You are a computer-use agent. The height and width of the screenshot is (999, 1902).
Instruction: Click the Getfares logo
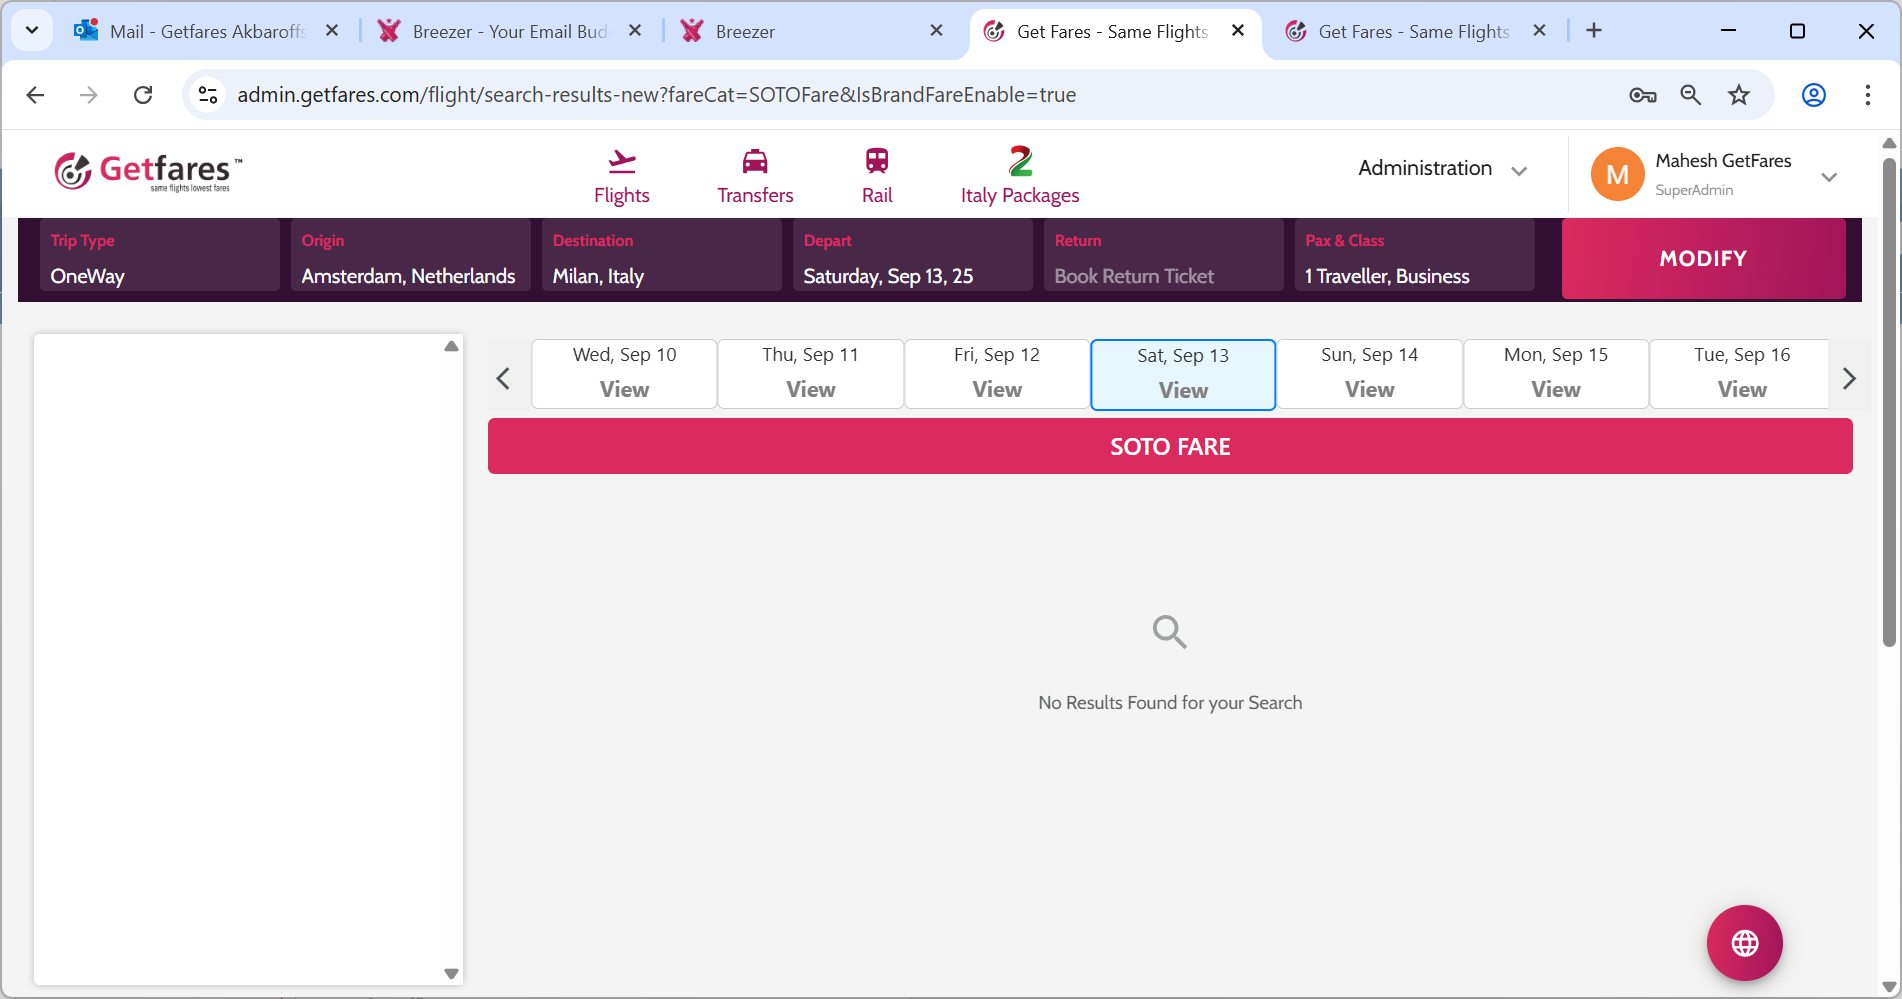pos(148,172)
